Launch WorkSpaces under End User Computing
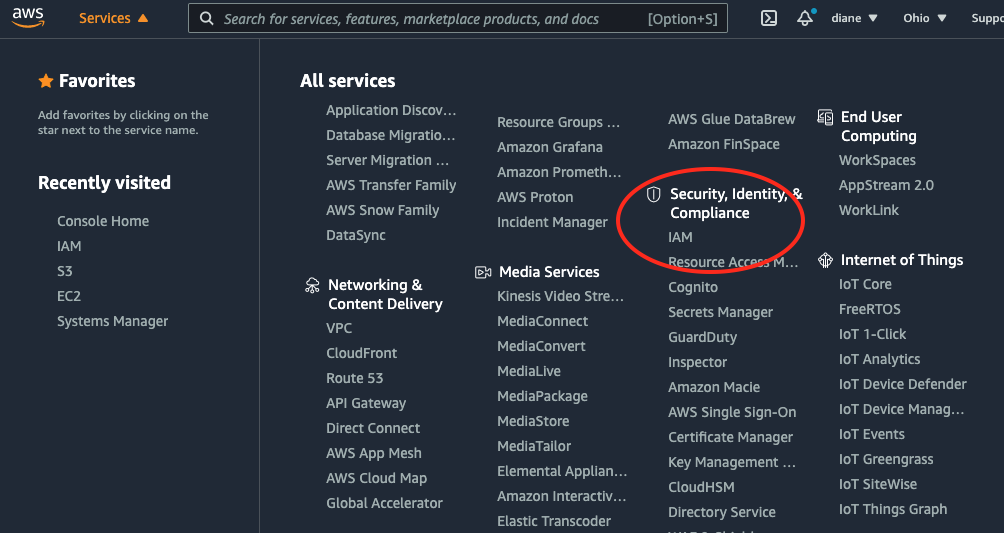 [877, 160]
